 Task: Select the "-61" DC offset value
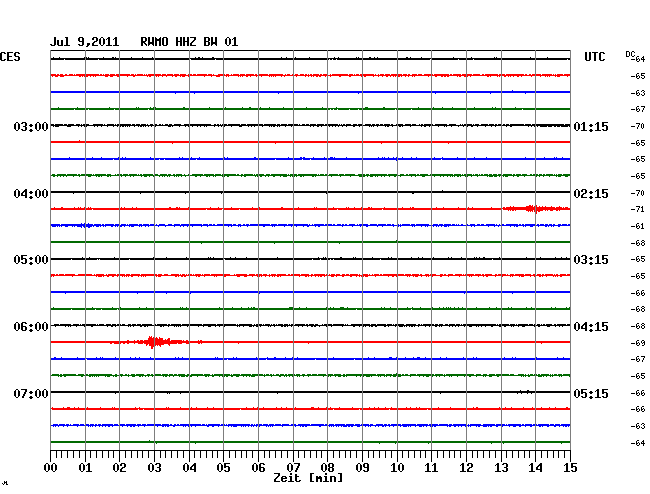point(638,226)
